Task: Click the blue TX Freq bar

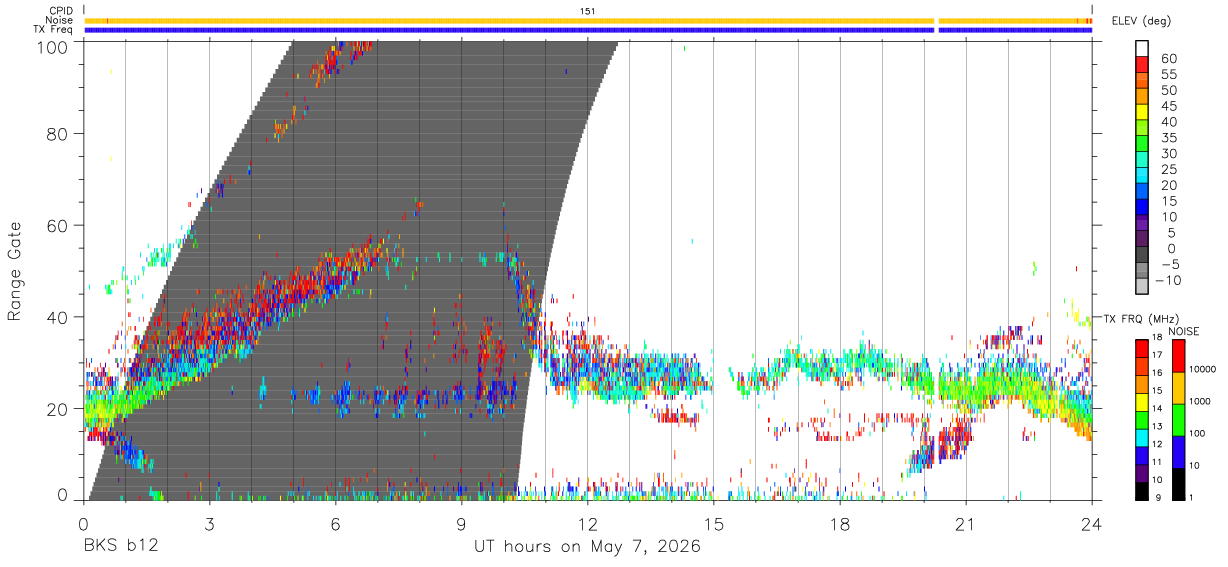Action: click(x=588, y=30)
